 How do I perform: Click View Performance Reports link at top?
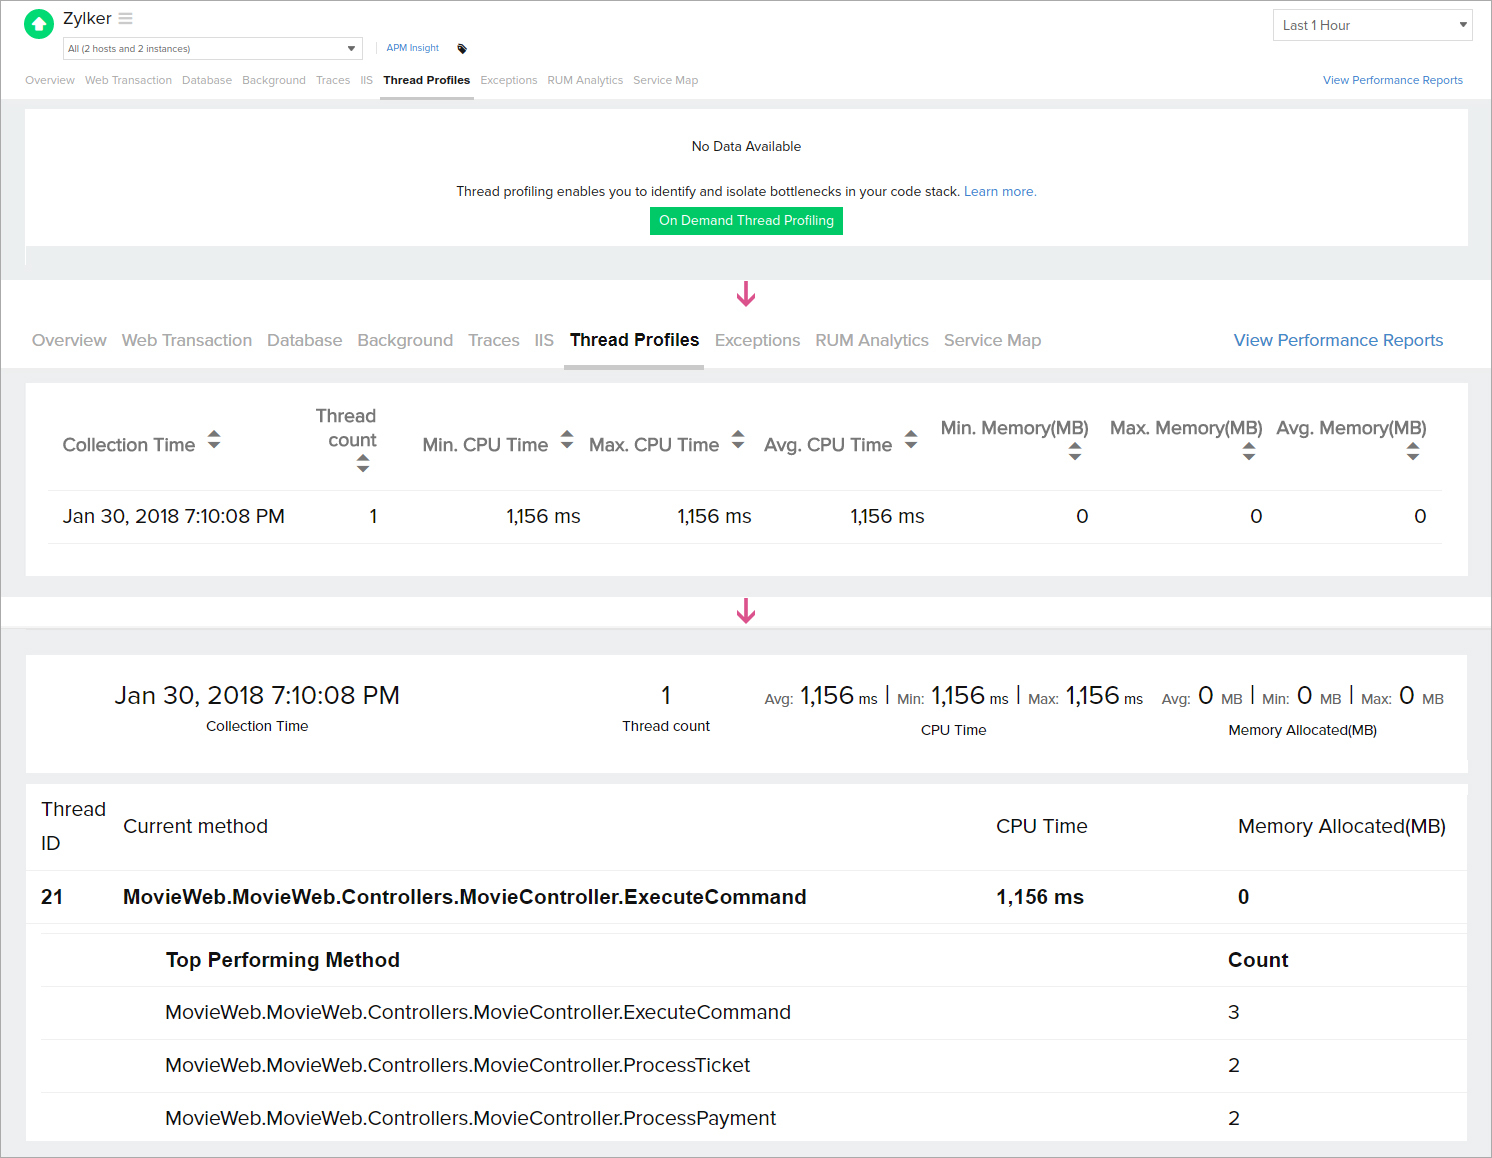(1393, 80)
